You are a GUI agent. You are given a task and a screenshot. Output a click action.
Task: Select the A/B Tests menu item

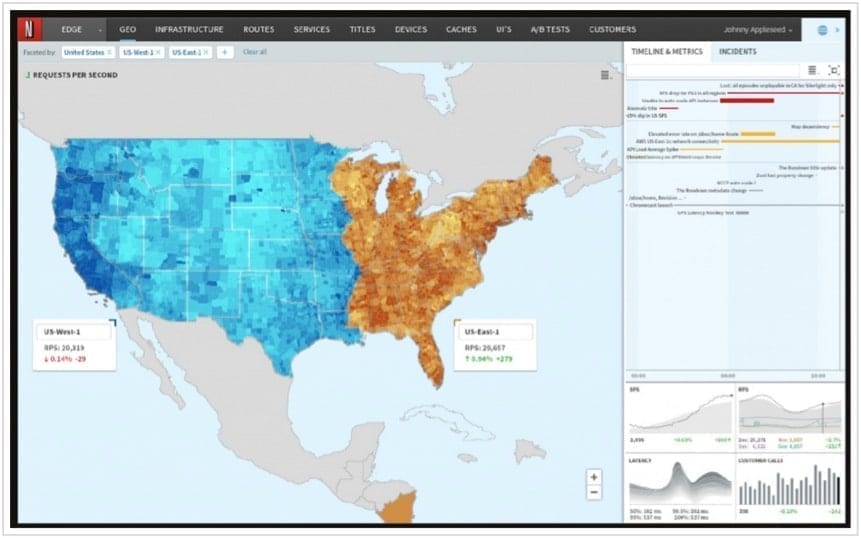[x=550, y=30]
